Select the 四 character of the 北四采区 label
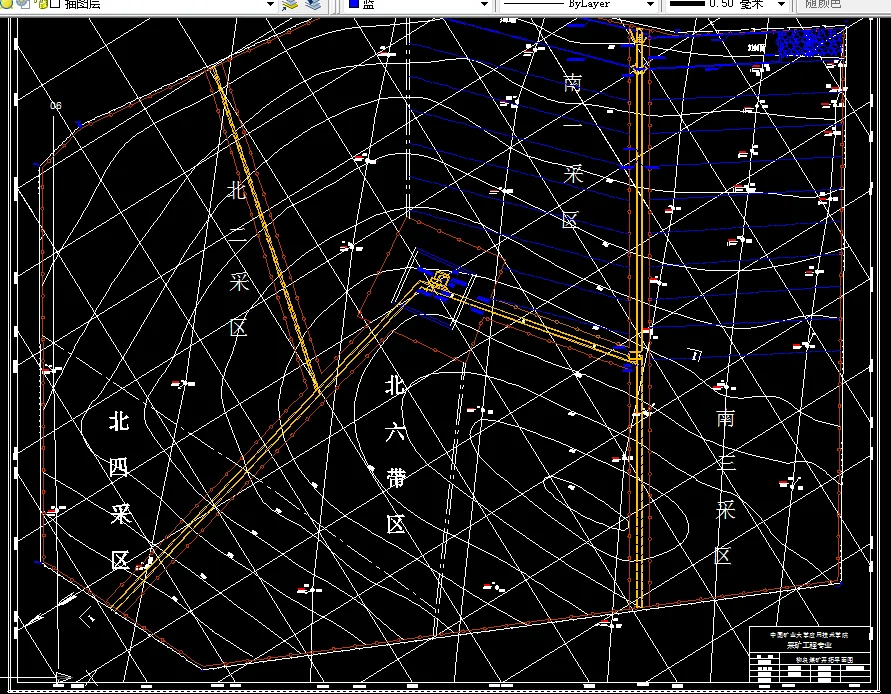The width and height of the screenshot is (891, 694). (119, 468)
